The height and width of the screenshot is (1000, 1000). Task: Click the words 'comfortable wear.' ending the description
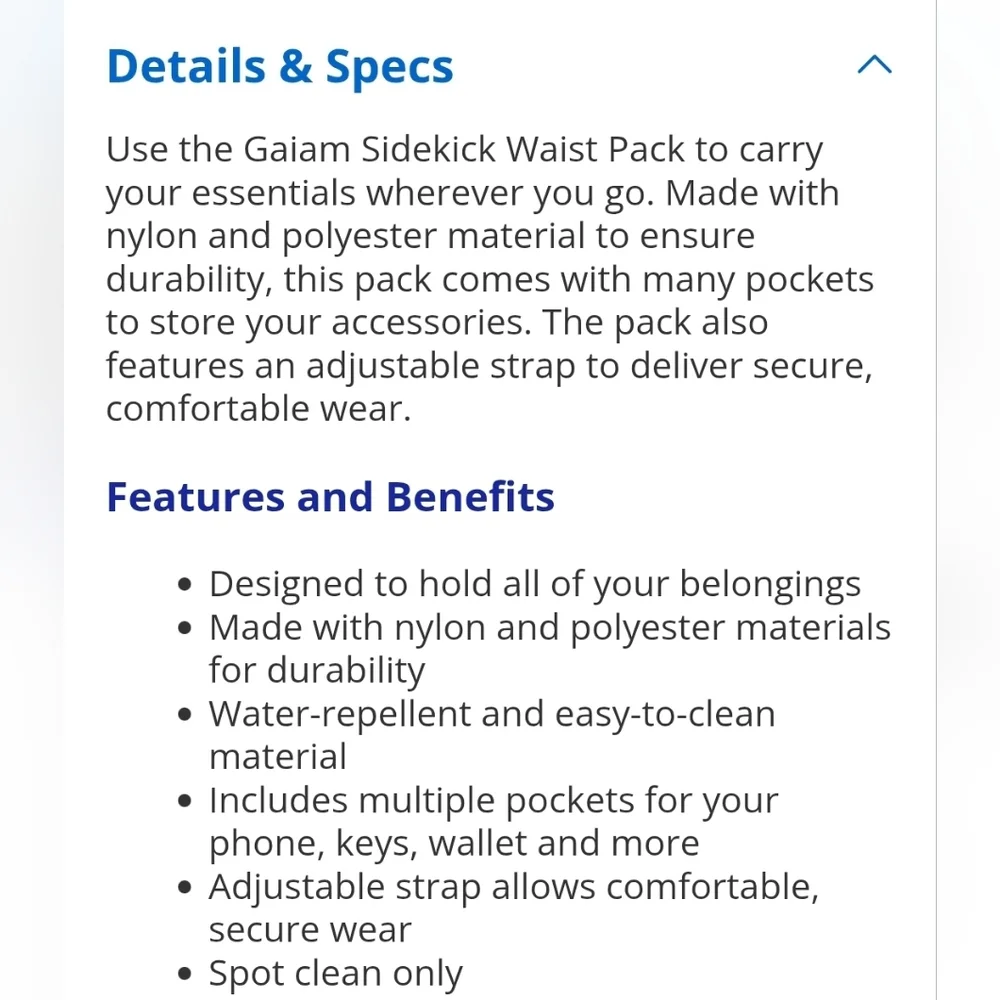click(x=258, y=409)
